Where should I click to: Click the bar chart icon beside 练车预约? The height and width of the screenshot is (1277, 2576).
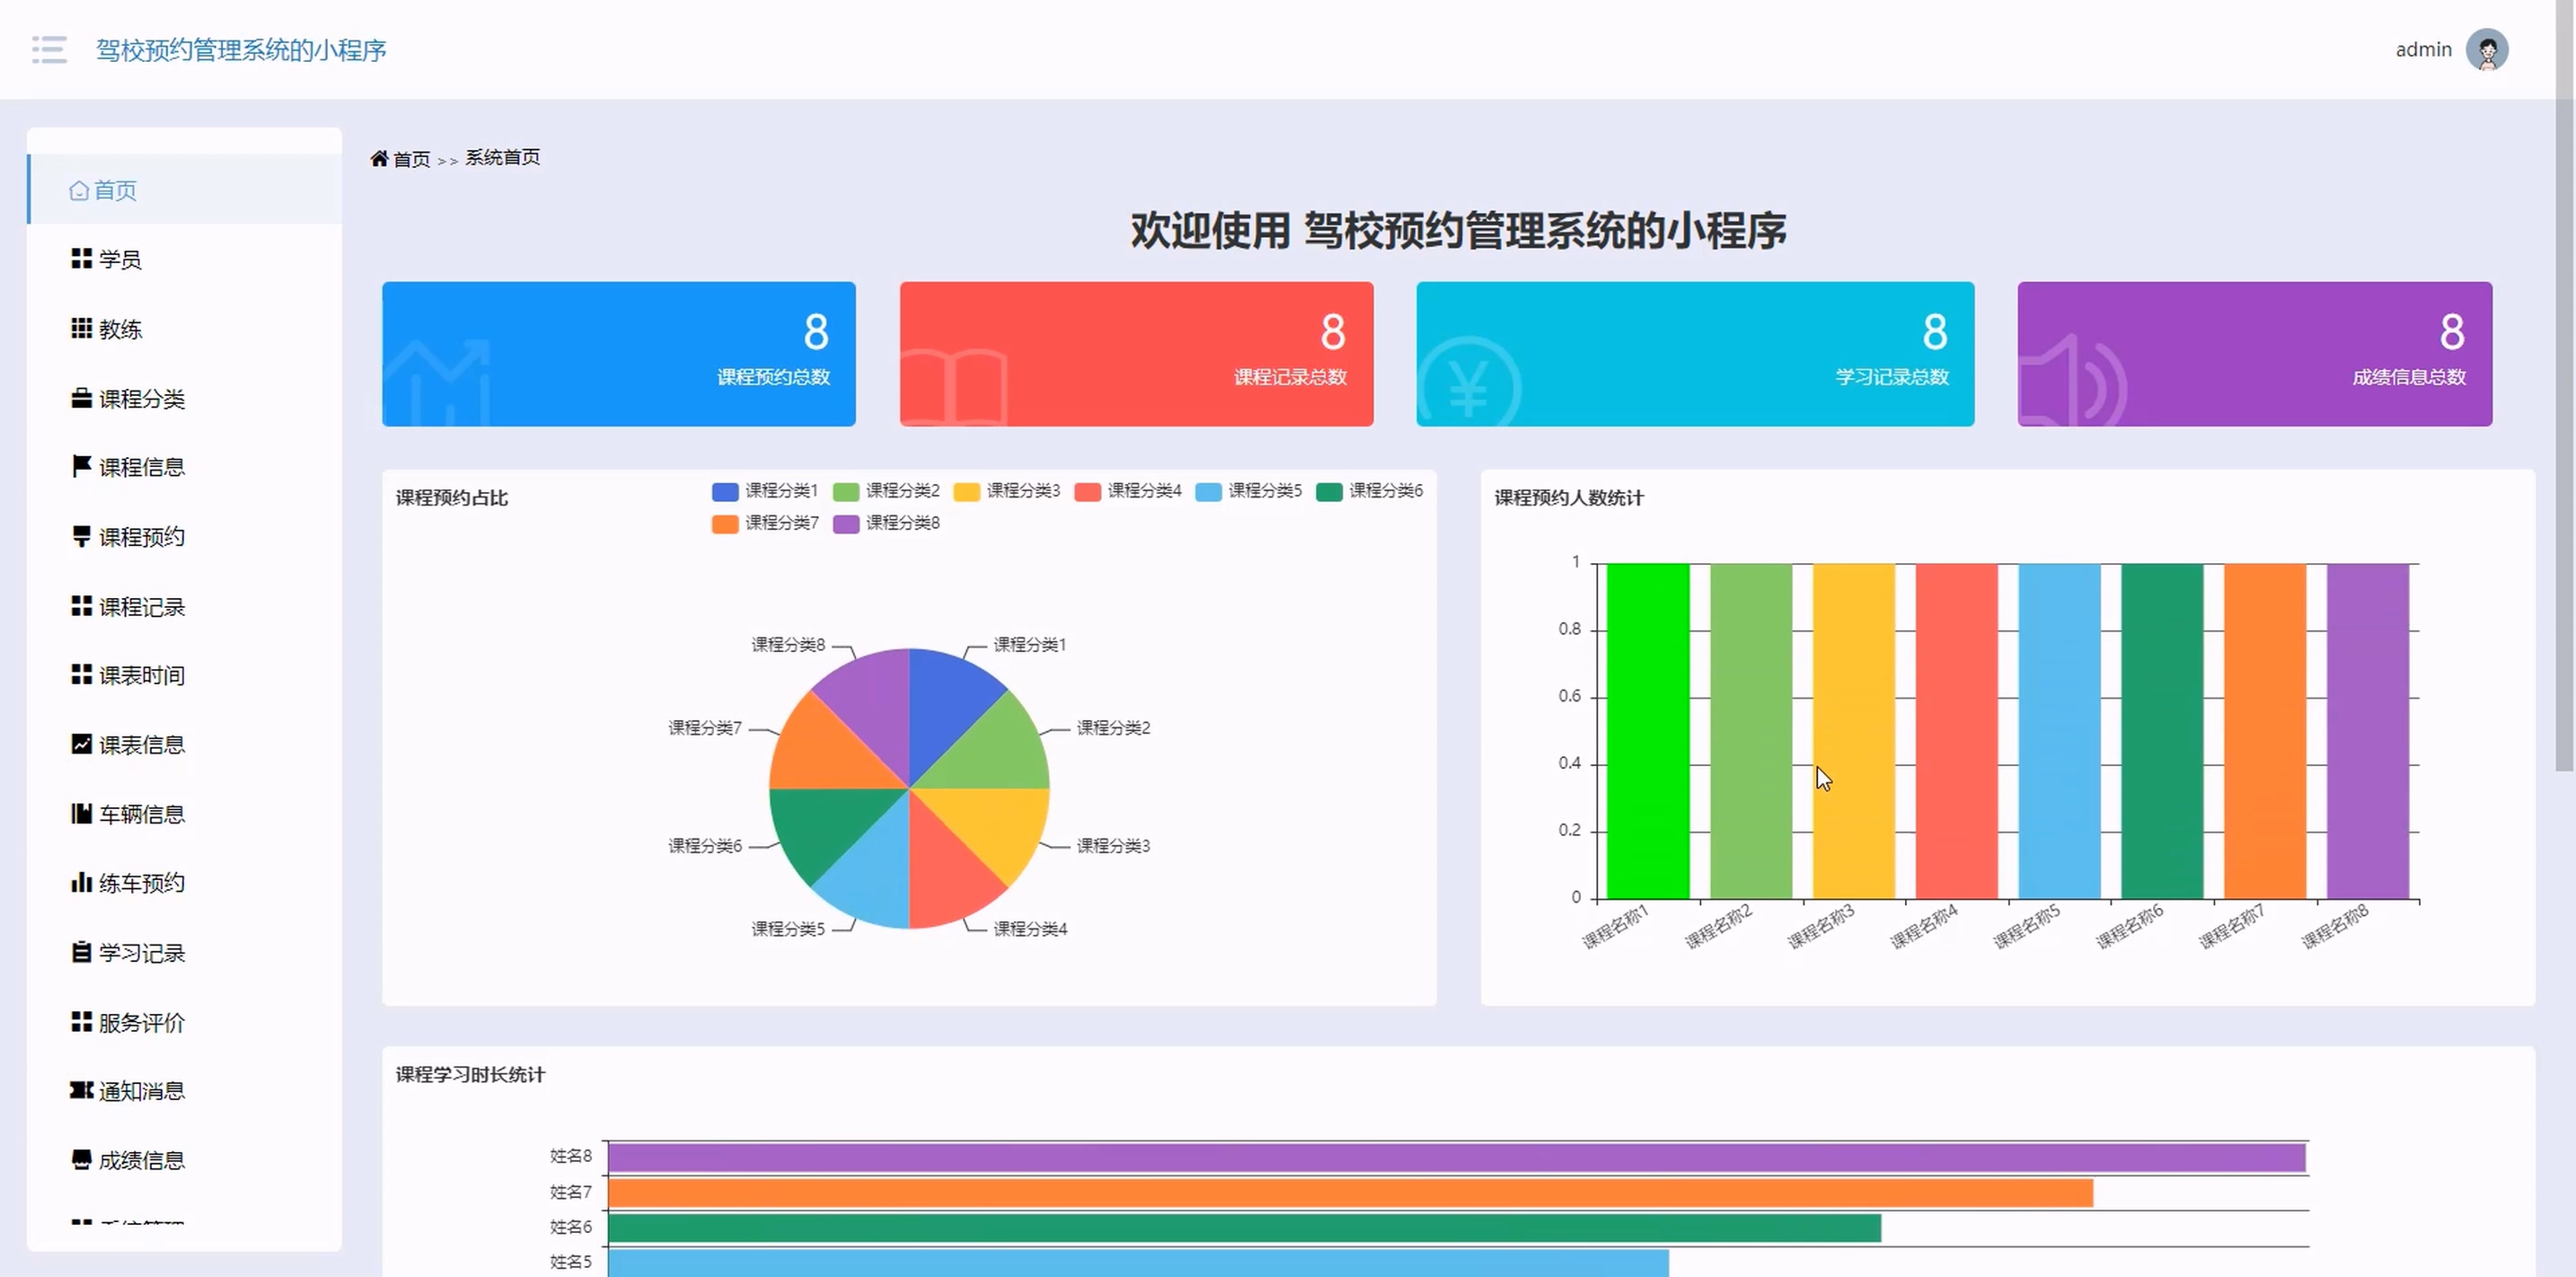click(x=81, y=882)
